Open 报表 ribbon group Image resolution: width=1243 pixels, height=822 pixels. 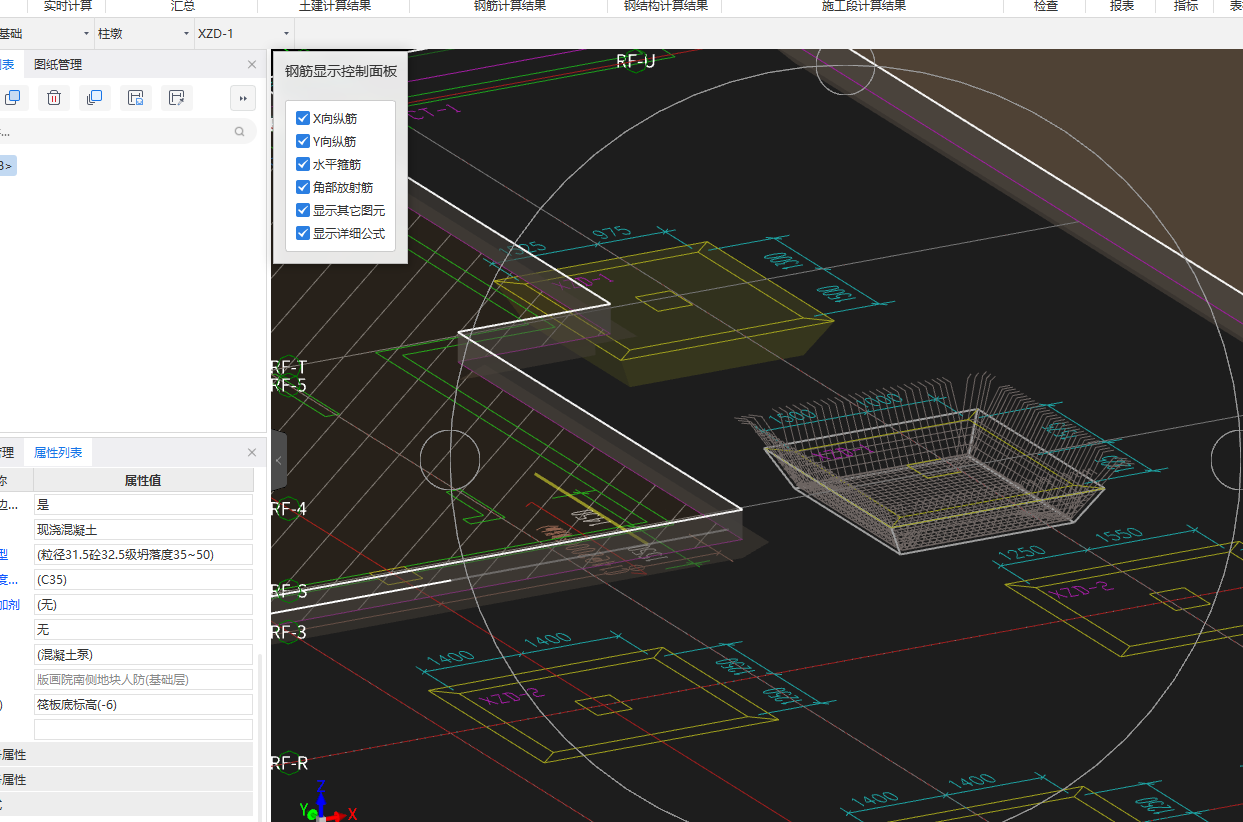[x=1122, y=6]
